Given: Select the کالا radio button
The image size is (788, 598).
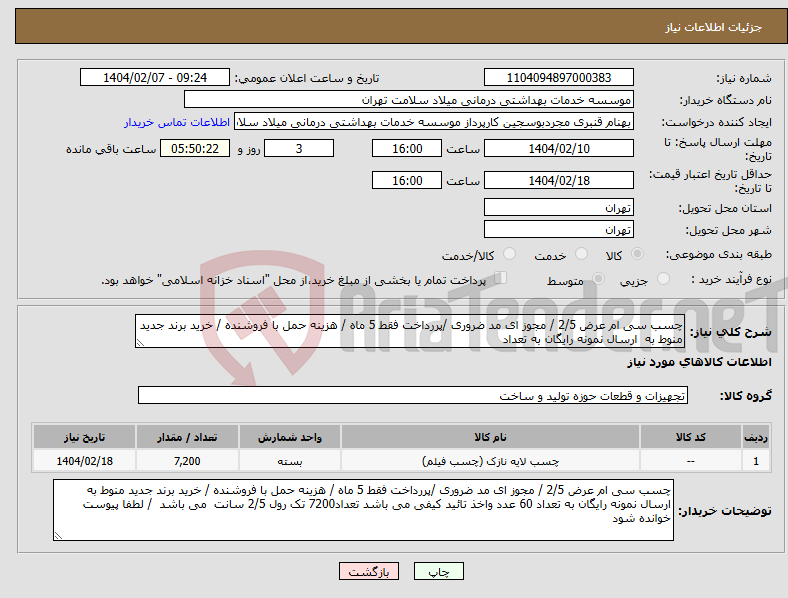Looking at the screenshot, I should tap(637, 254).
